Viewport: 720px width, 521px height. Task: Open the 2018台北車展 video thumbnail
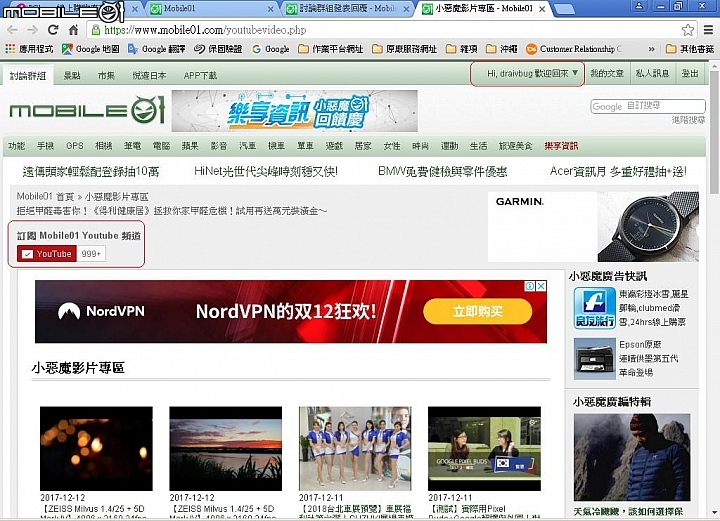[x=355, y=448]
